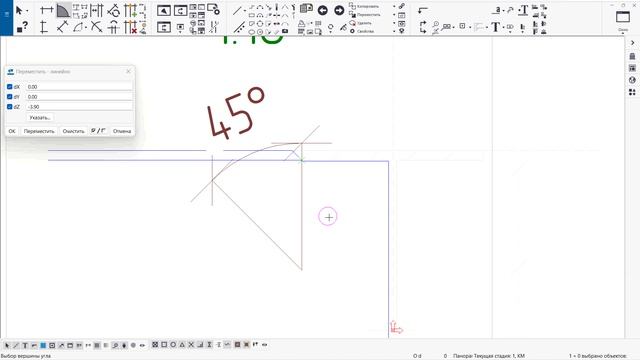Expand the right sidebar chevron
Viewport: 640px width, 360px height.
pyautogui.click(x=633, y=42)
